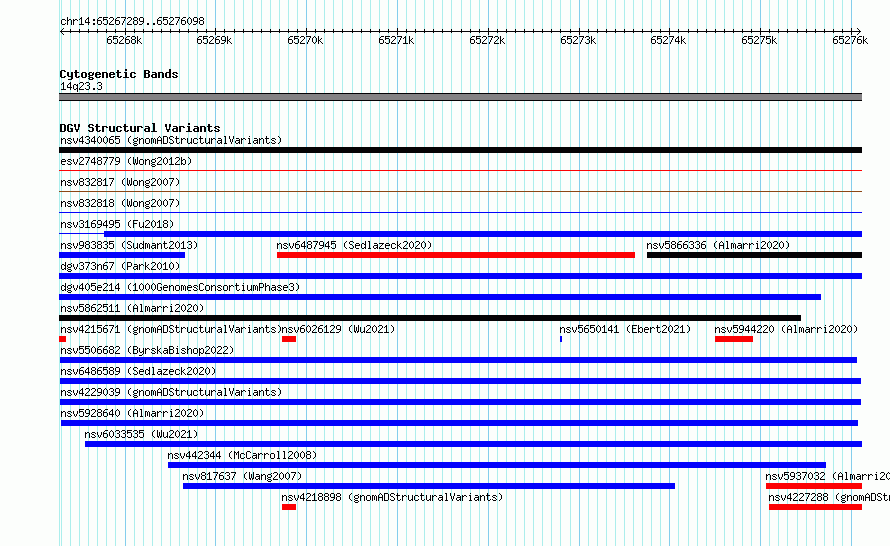The height and width of the screenshot is (546, 890).
Task: Click the nsv6486589 (Sedlazeck2020) label
Action: [x=138, y=371]
